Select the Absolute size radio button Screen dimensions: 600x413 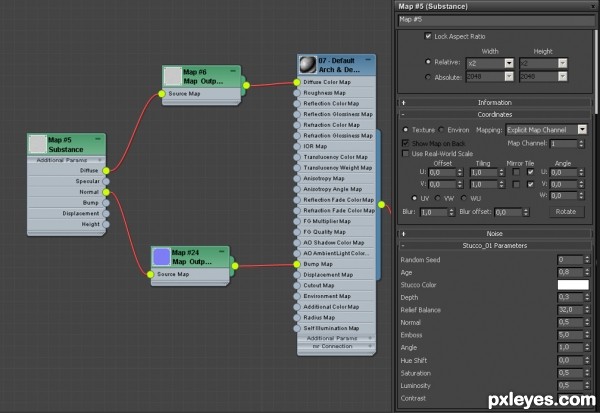(428, 77)
